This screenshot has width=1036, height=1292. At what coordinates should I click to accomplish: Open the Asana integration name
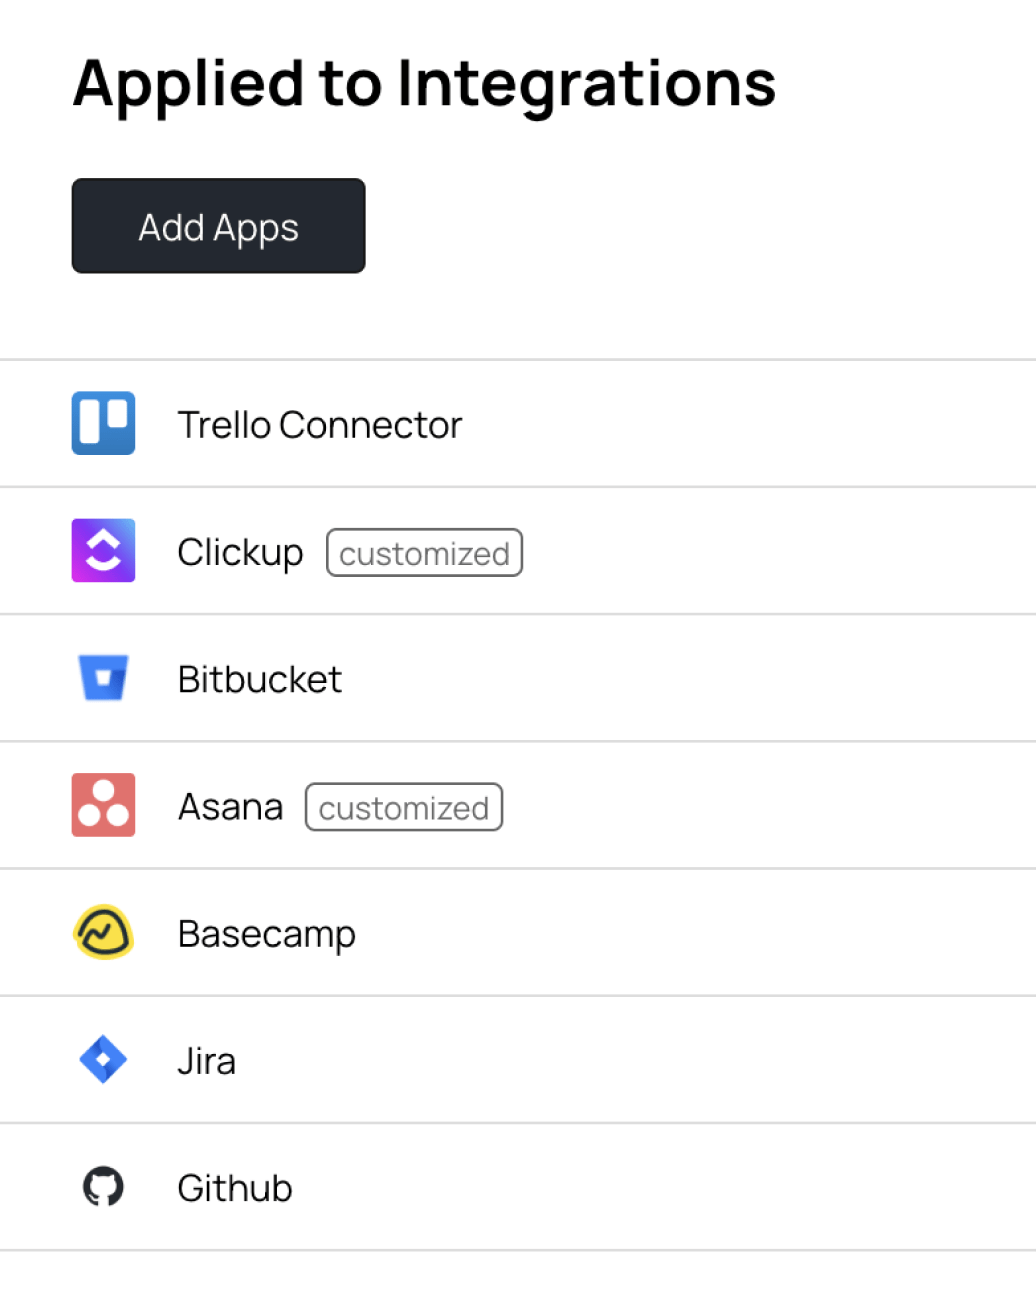pyautogui.click(x=231, y=806)
